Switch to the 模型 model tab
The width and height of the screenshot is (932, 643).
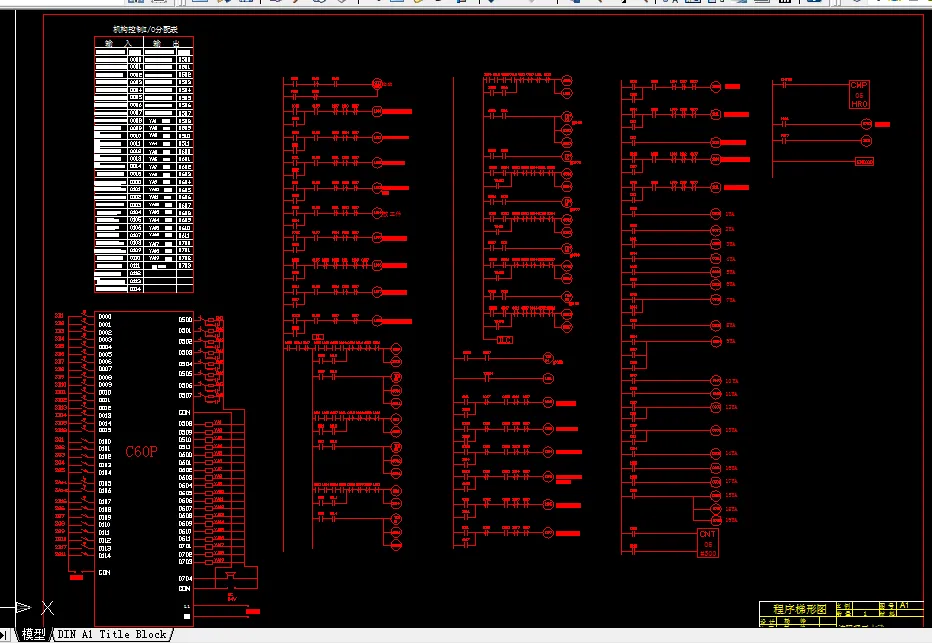(x=33, y=635)
